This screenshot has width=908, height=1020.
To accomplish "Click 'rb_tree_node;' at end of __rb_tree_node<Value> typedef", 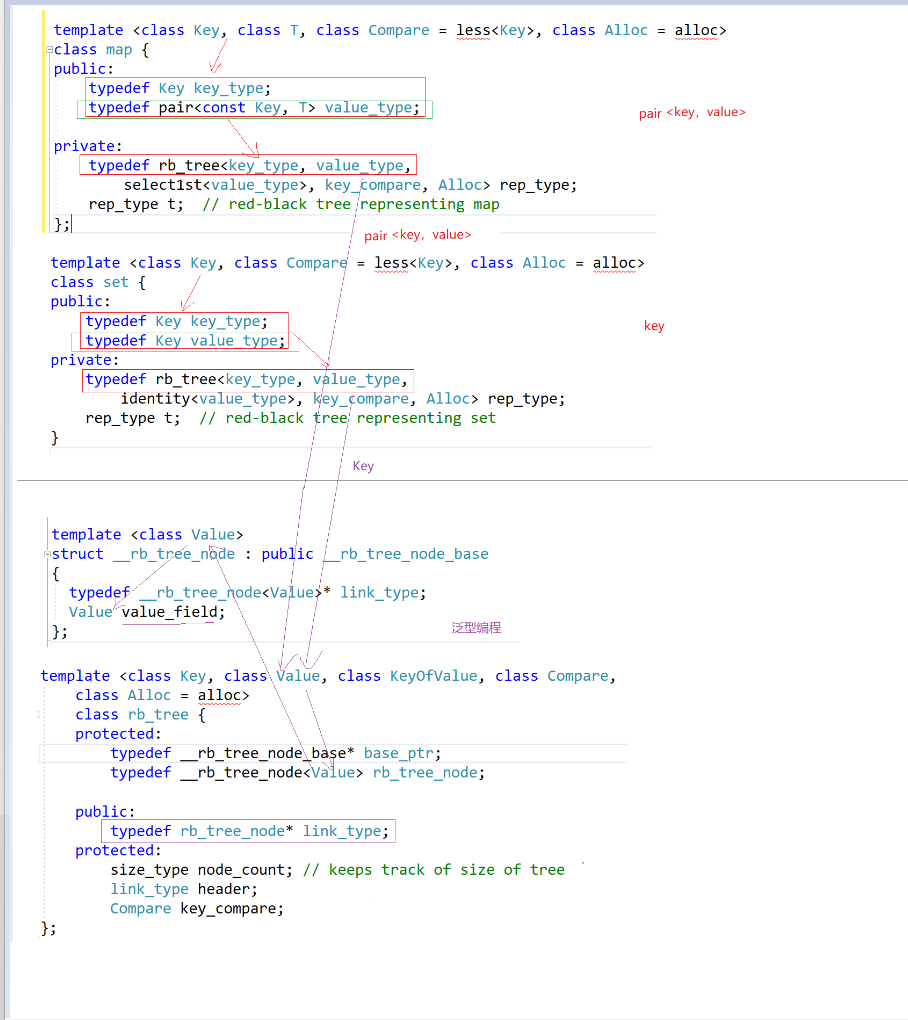I will click(x=429, y=773).
